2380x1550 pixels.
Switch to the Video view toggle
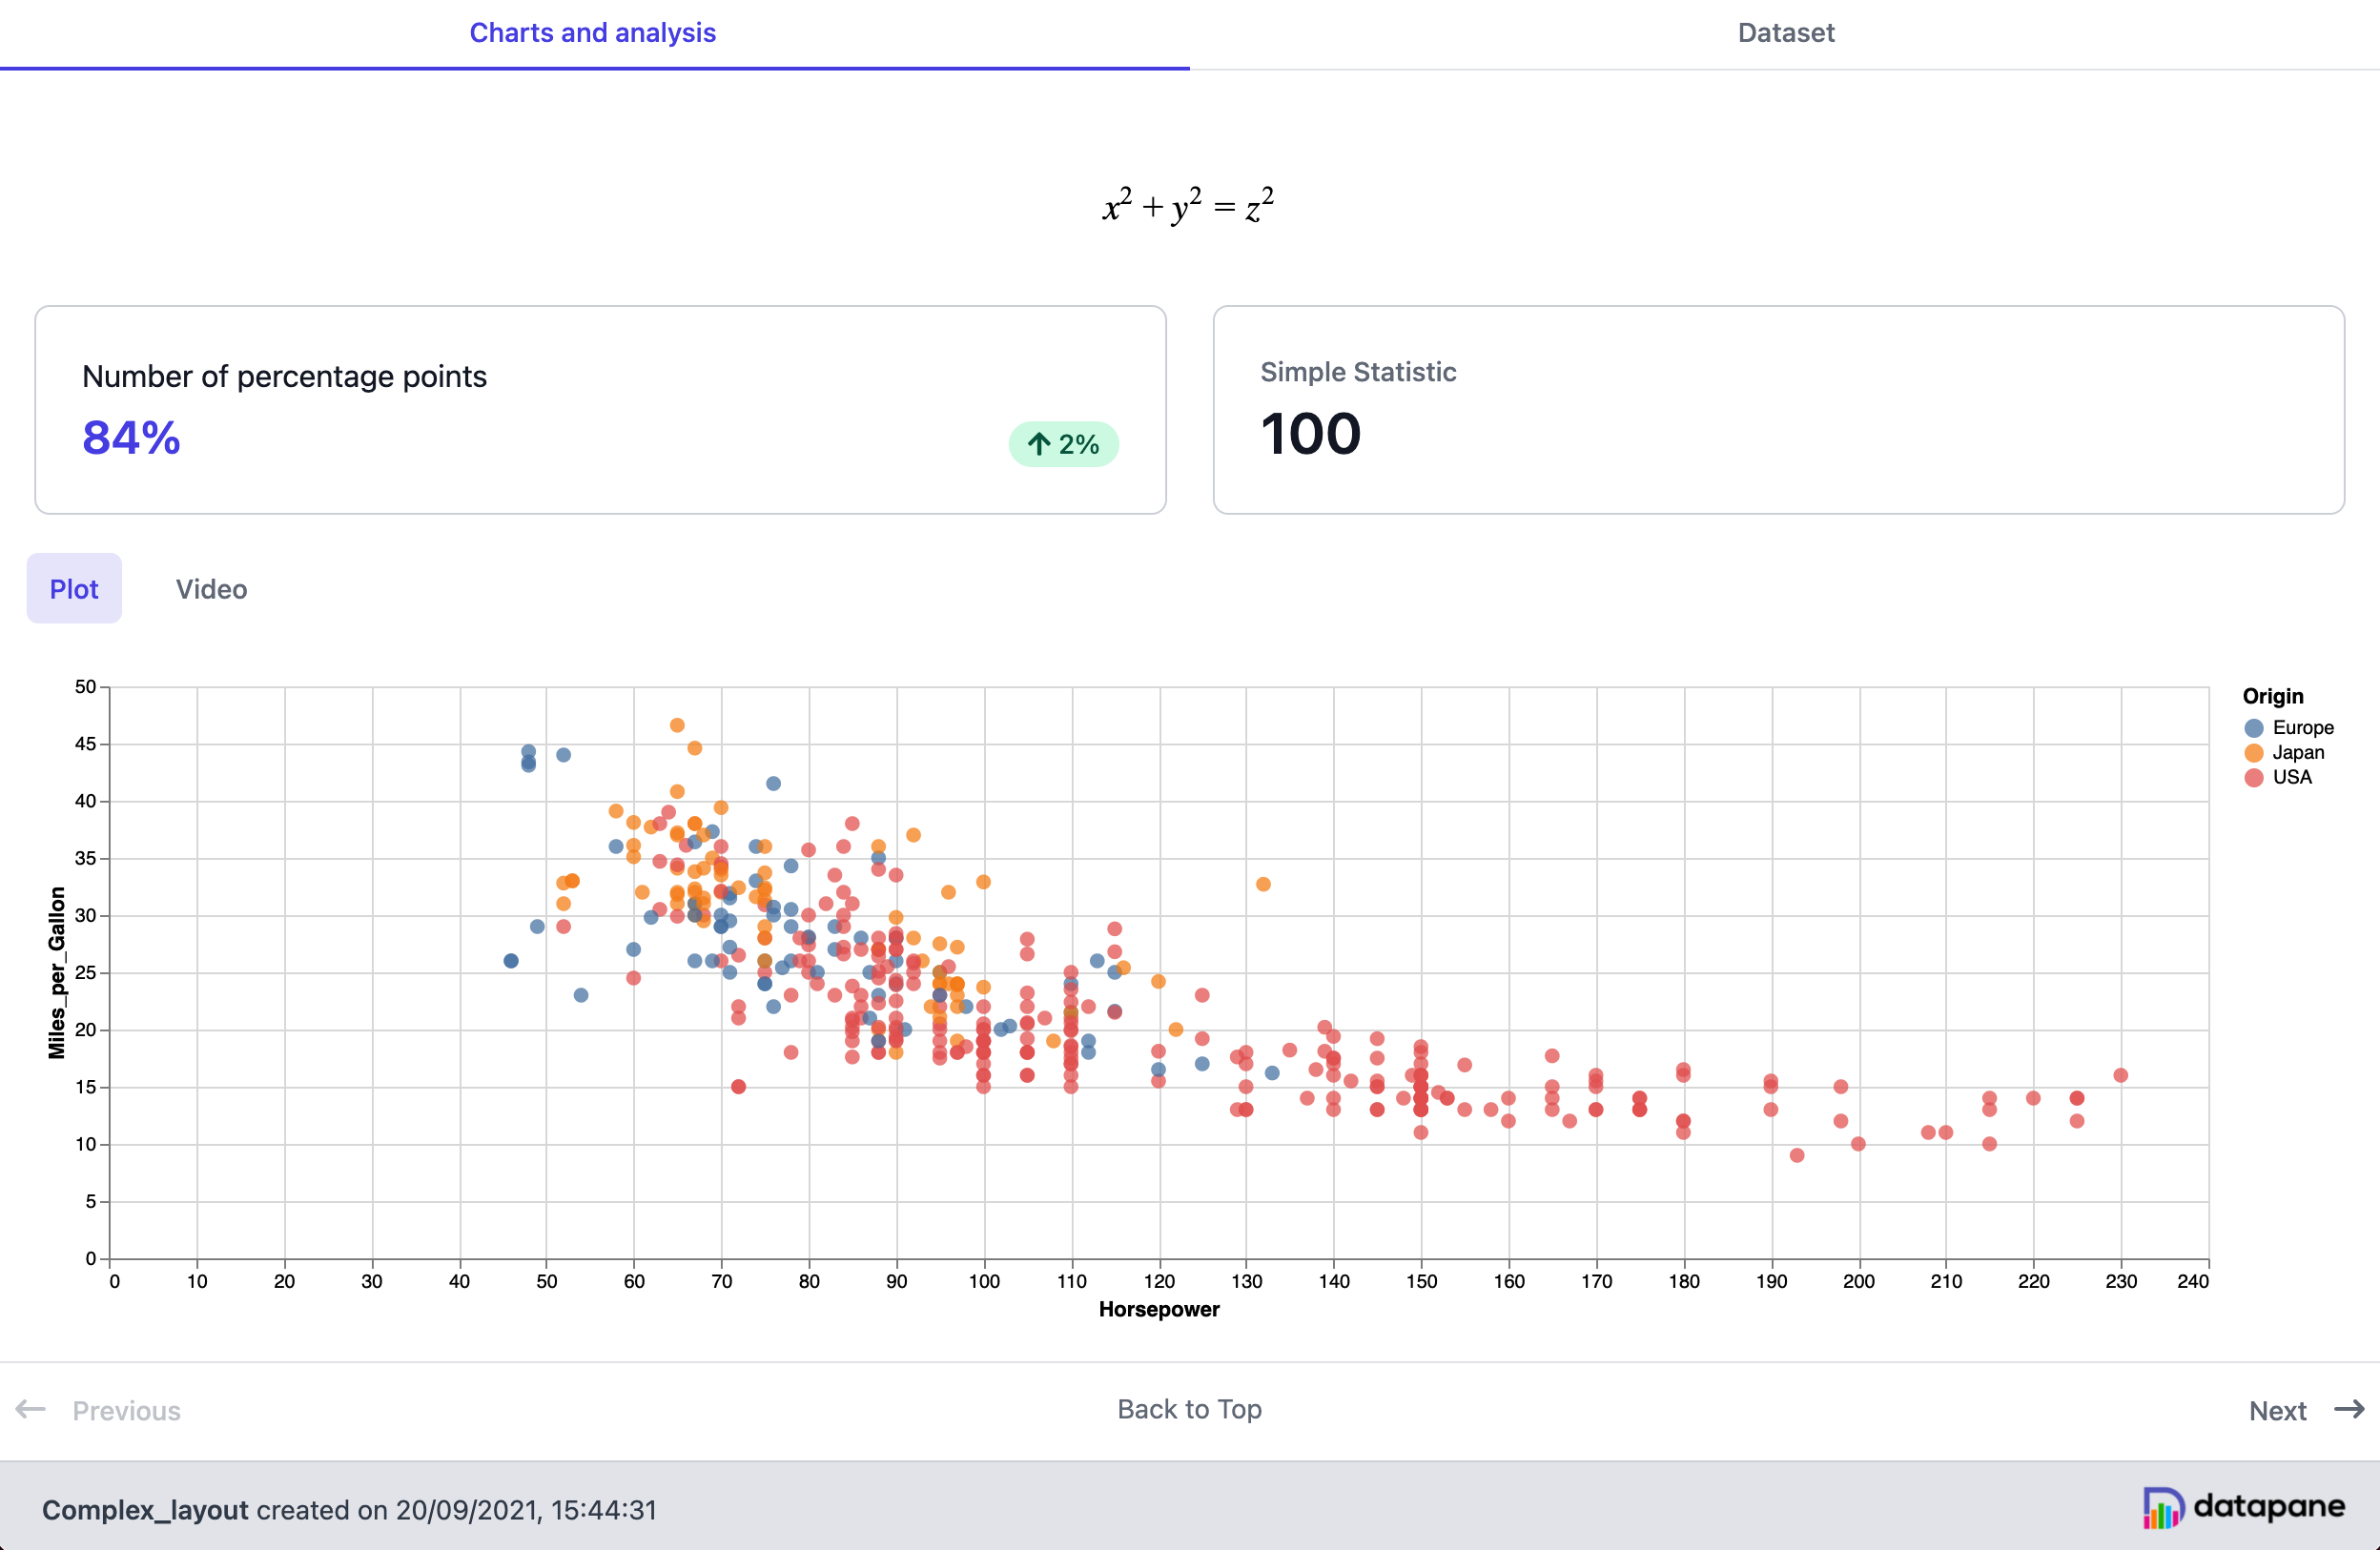click(x=211, y=588)
